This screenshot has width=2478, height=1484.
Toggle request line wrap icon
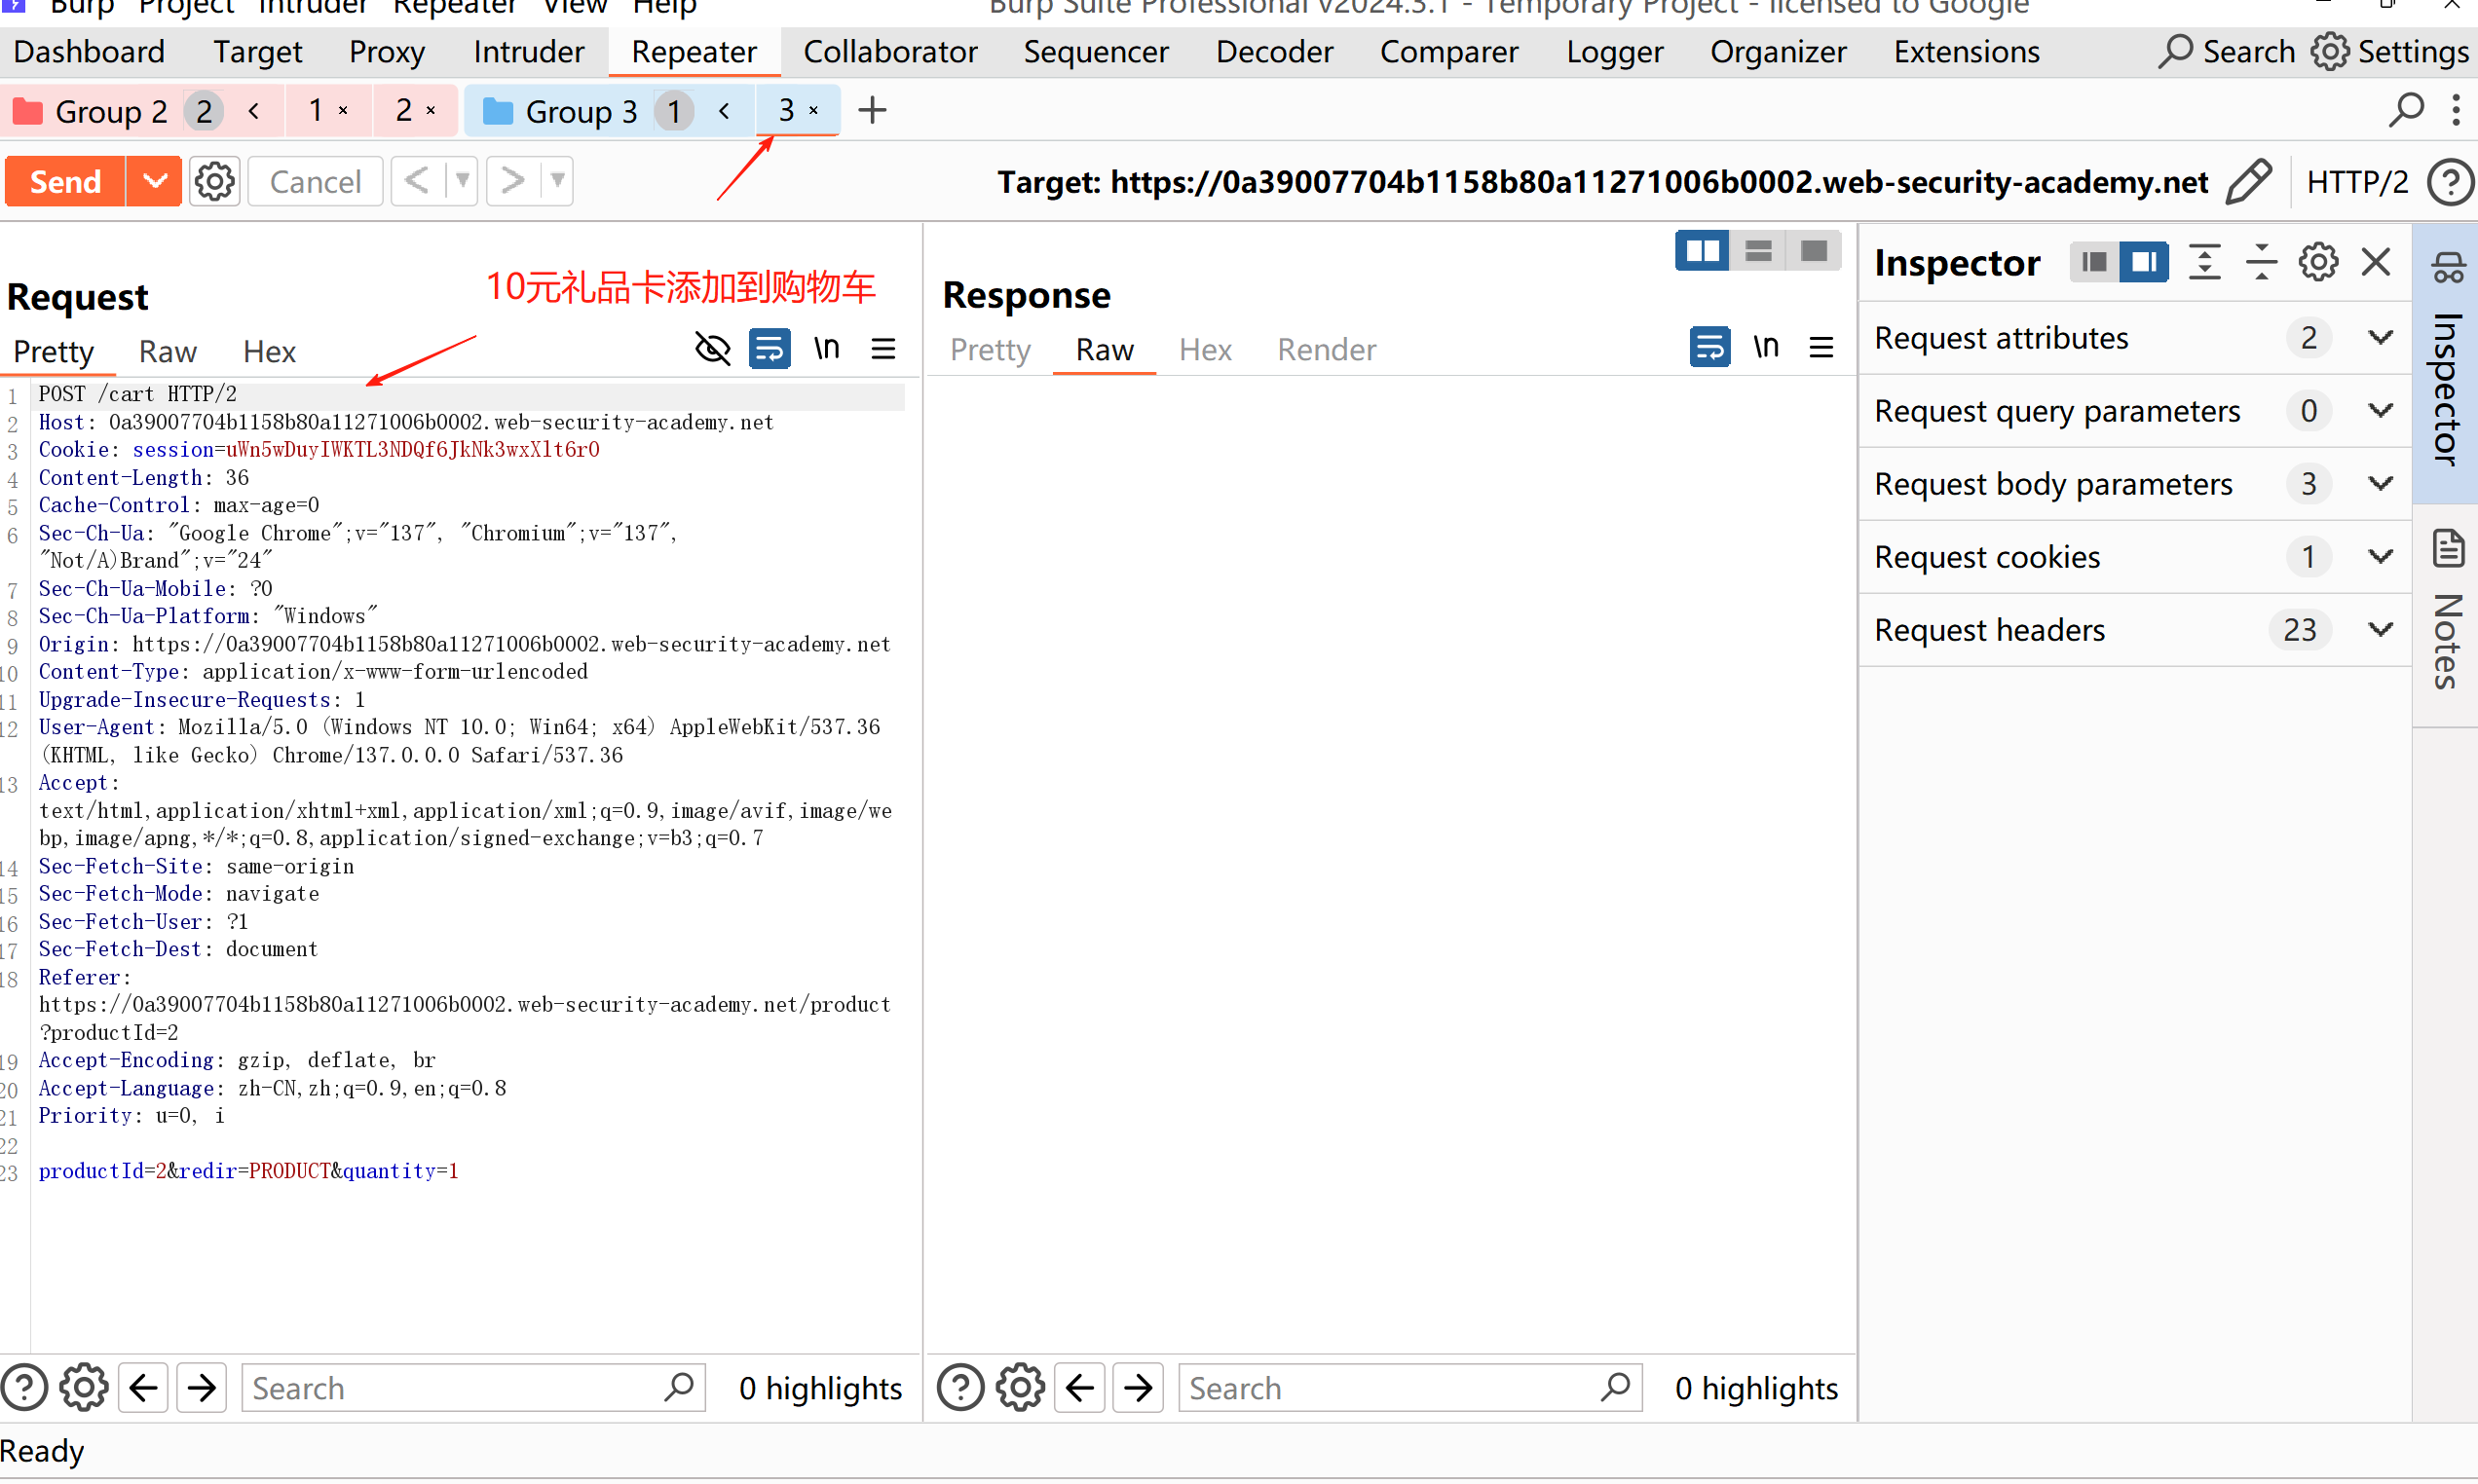(769, 349)
